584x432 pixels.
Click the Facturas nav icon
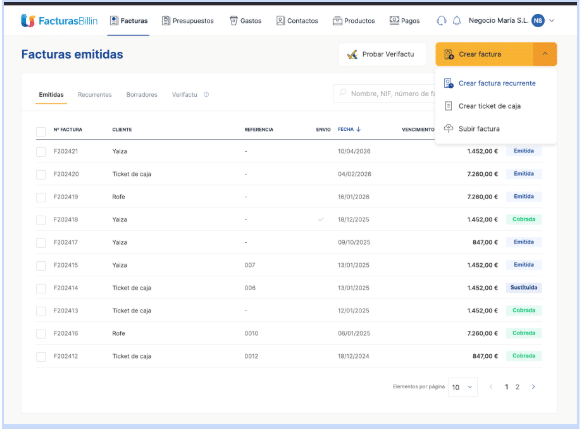coord(114,20)
